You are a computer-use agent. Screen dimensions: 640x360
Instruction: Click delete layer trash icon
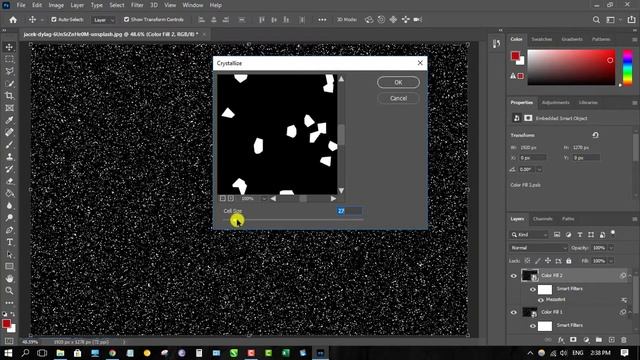pos(623,340)
